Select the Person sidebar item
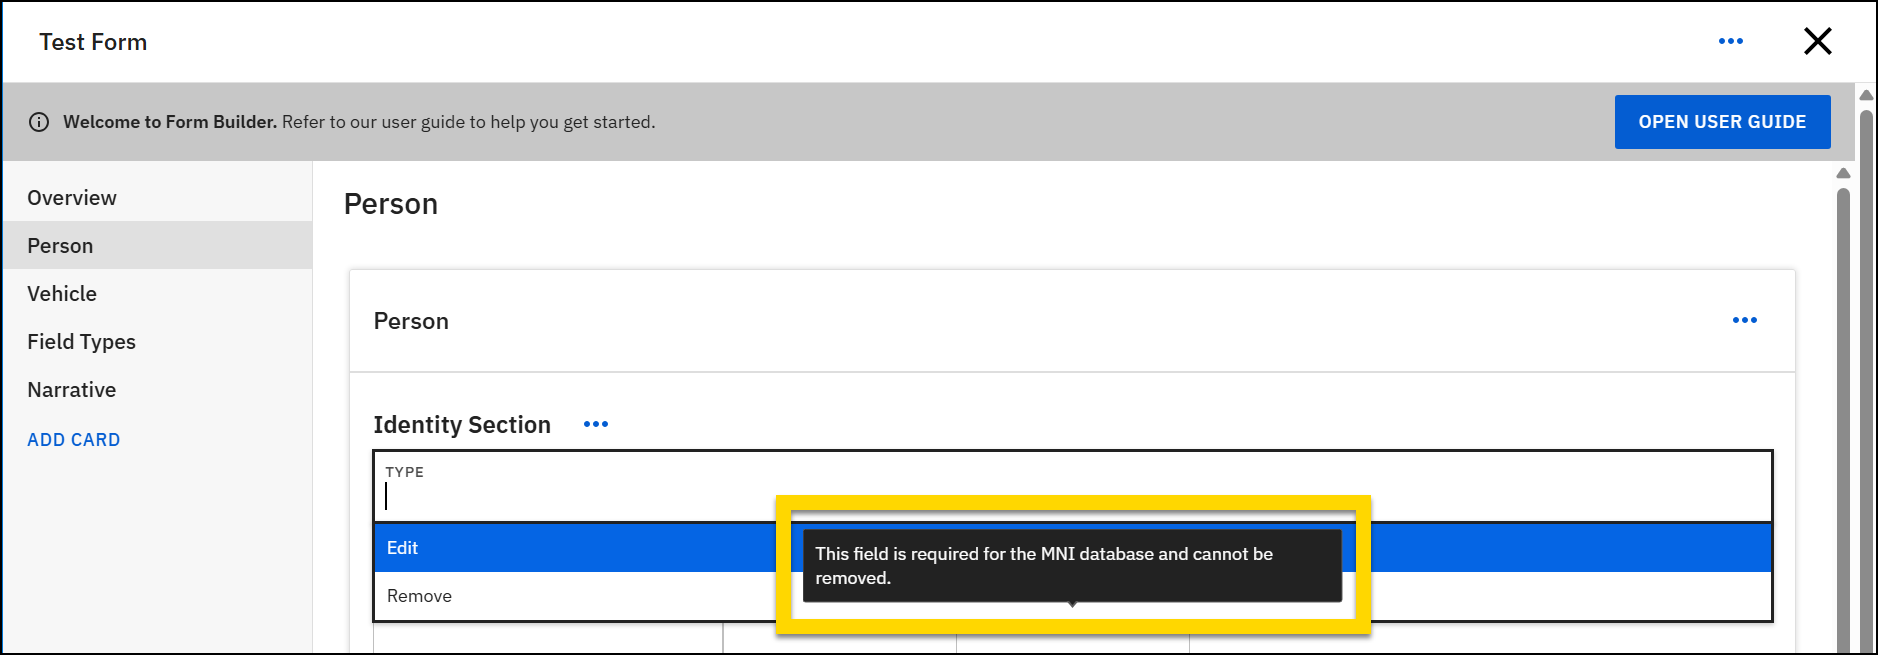Image resolution: width=1878 pixels, height=655 pixels. coord(60,246)
